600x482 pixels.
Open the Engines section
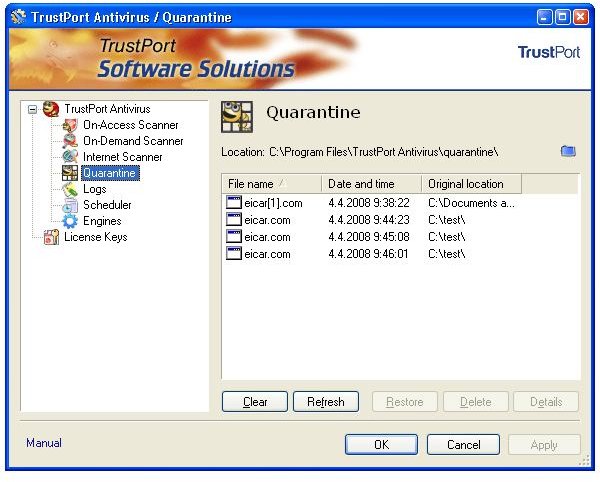point(102,221)
